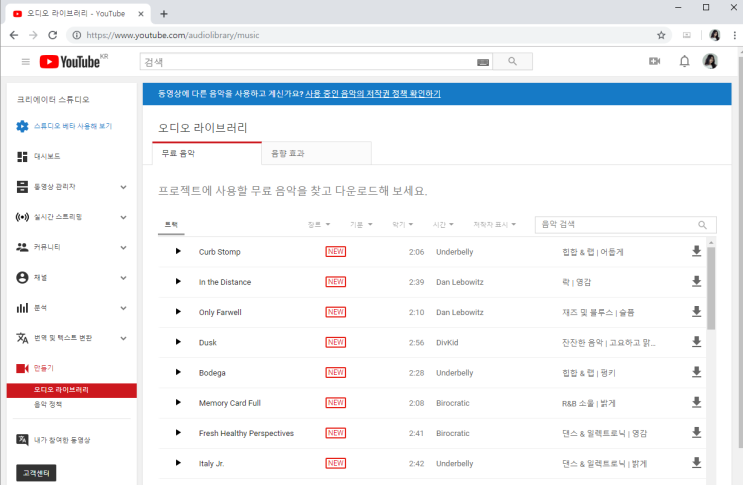
Task: Select 오디오 라이브러리 in the sidebar
Action: 72,390
